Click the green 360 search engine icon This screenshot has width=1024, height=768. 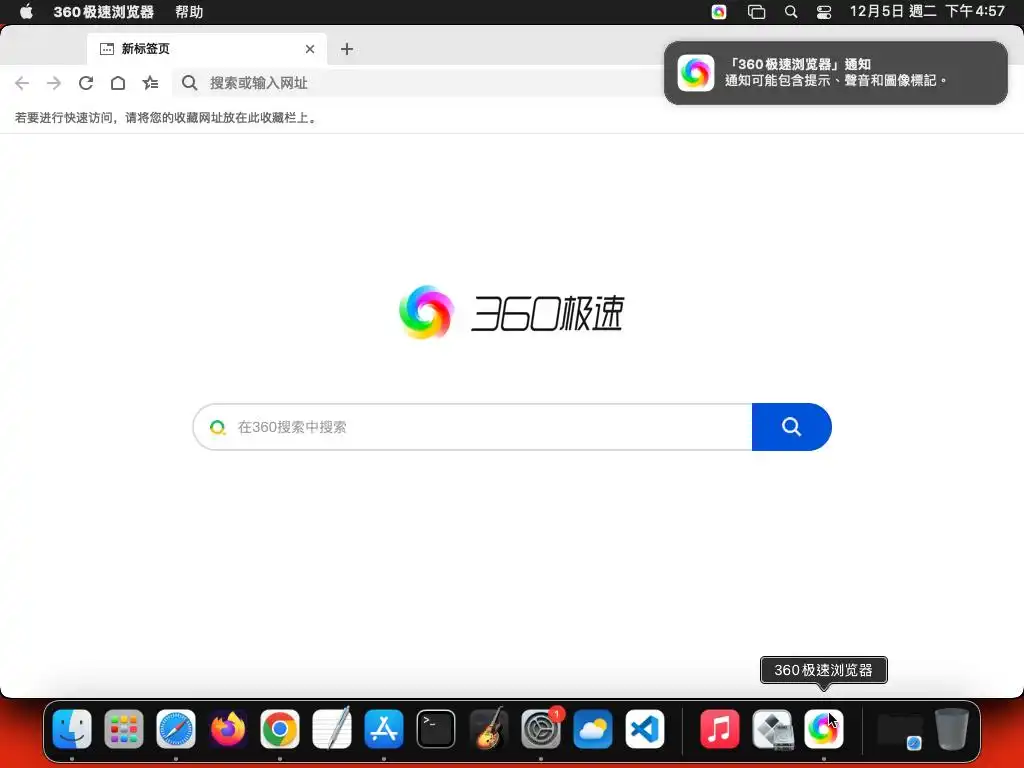click(217, 427)
